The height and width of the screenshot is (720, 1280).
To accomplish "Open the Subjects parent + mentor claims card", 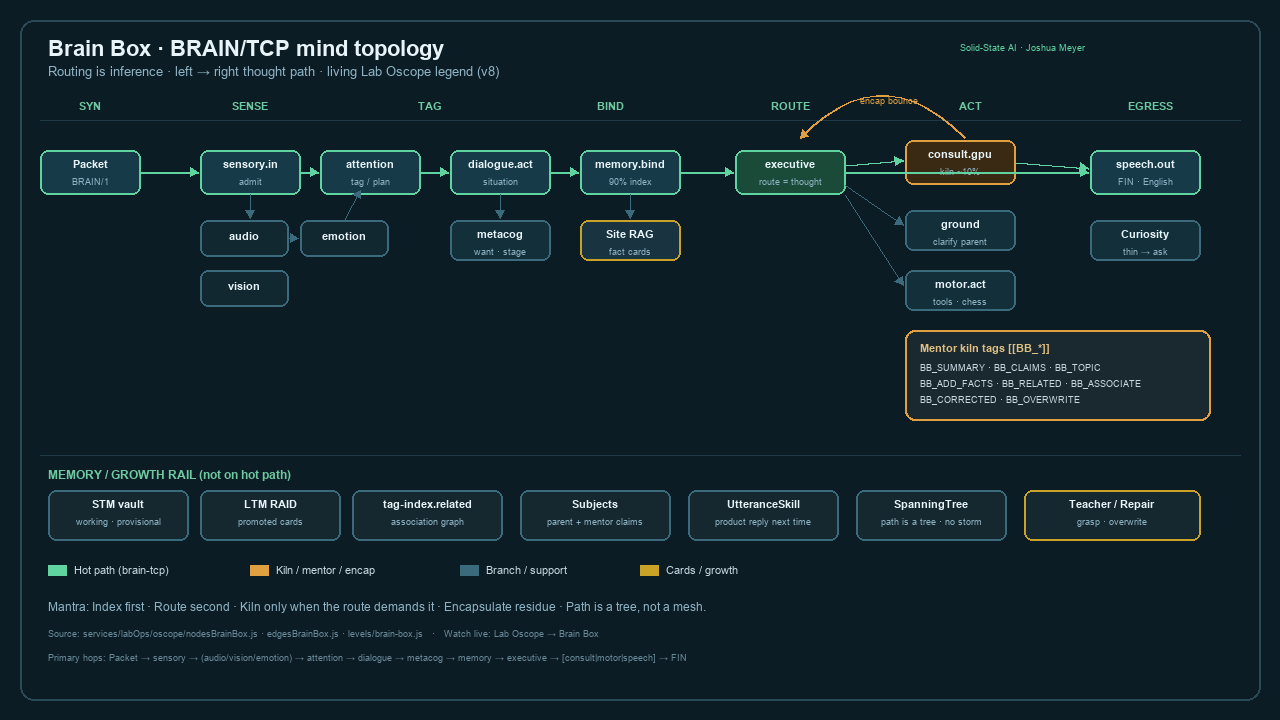I will tap(594, 515).
